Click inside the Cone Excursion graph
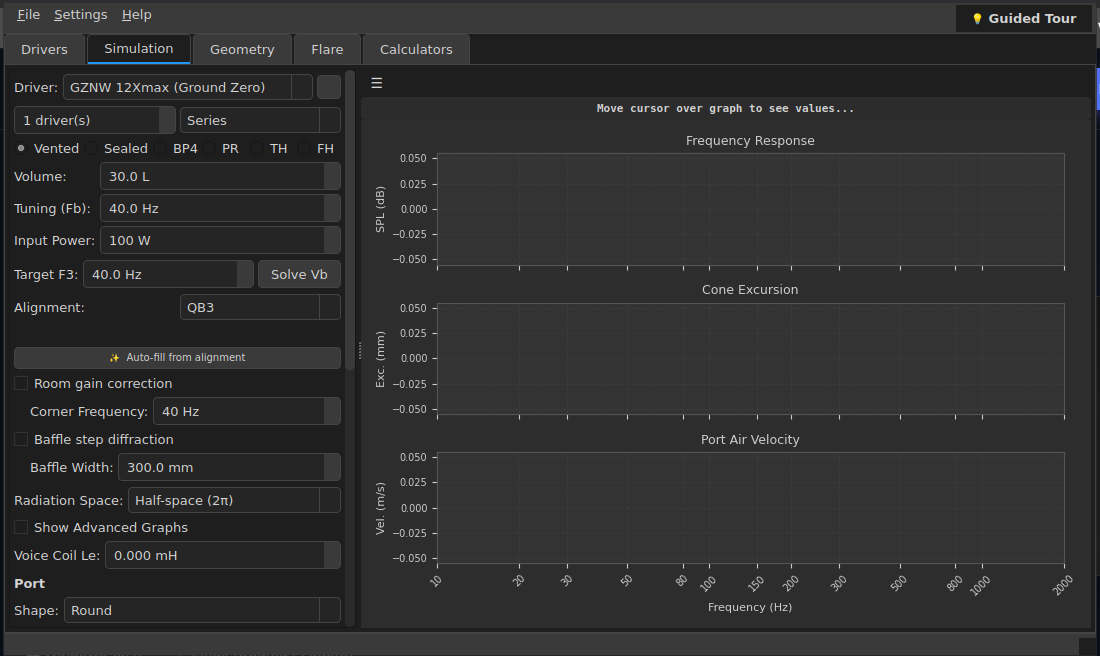Image resolution: width=1100 pixels, height=656 pixels. click(751, 359)
